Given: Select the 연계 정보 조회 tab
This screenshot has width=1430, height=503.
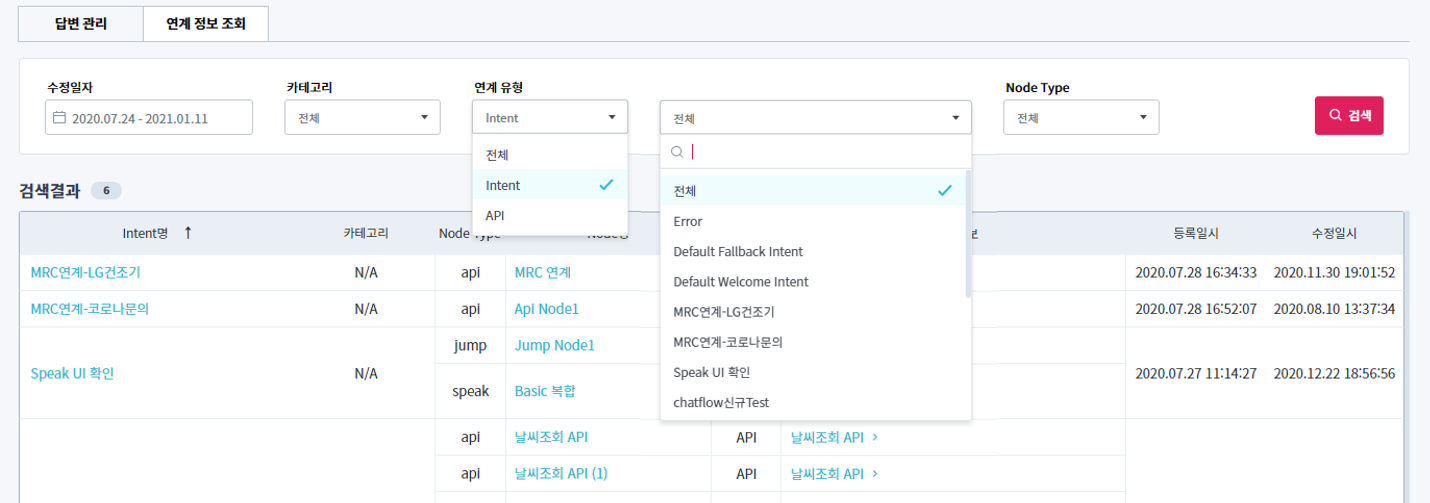Looking at the screenshot, I should pos(205,23).
